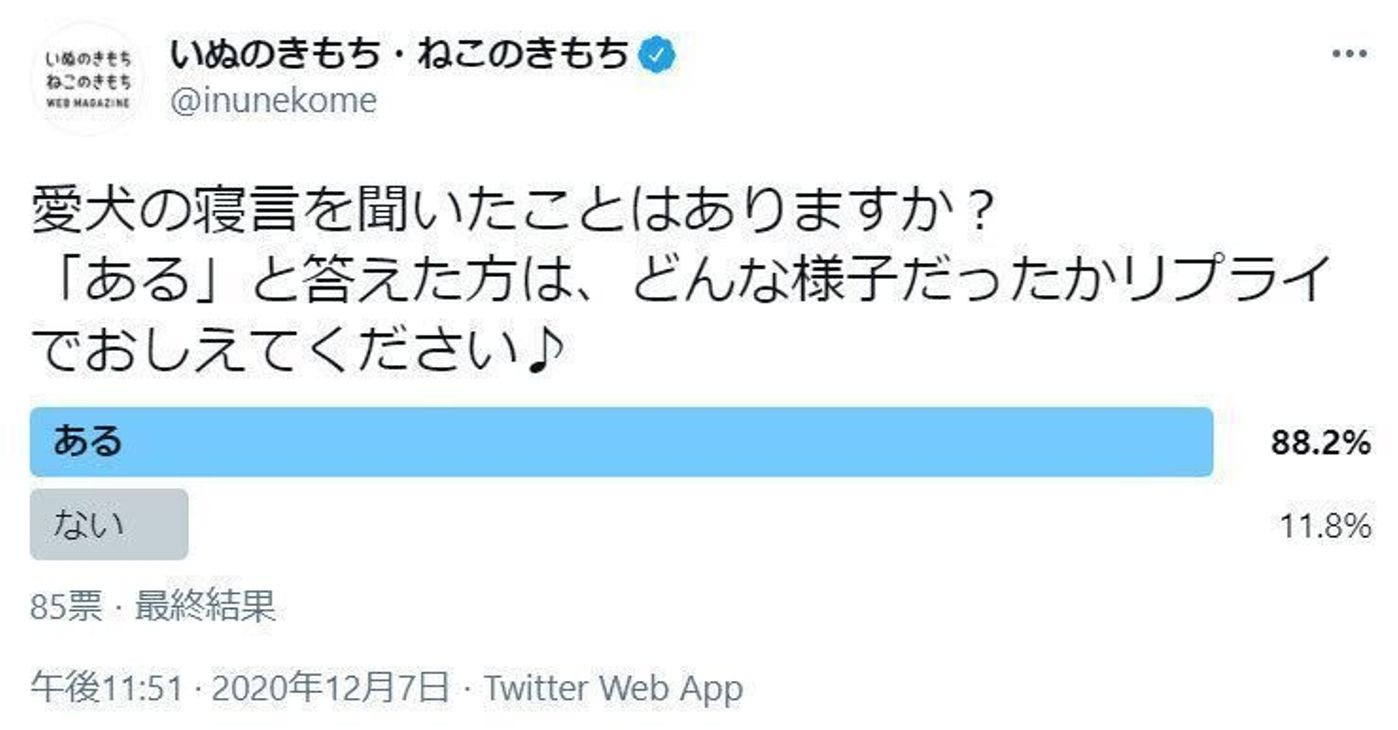Click the 最終結果 final results label
The height and width of the screenshot is (730, 1398).
205,607
